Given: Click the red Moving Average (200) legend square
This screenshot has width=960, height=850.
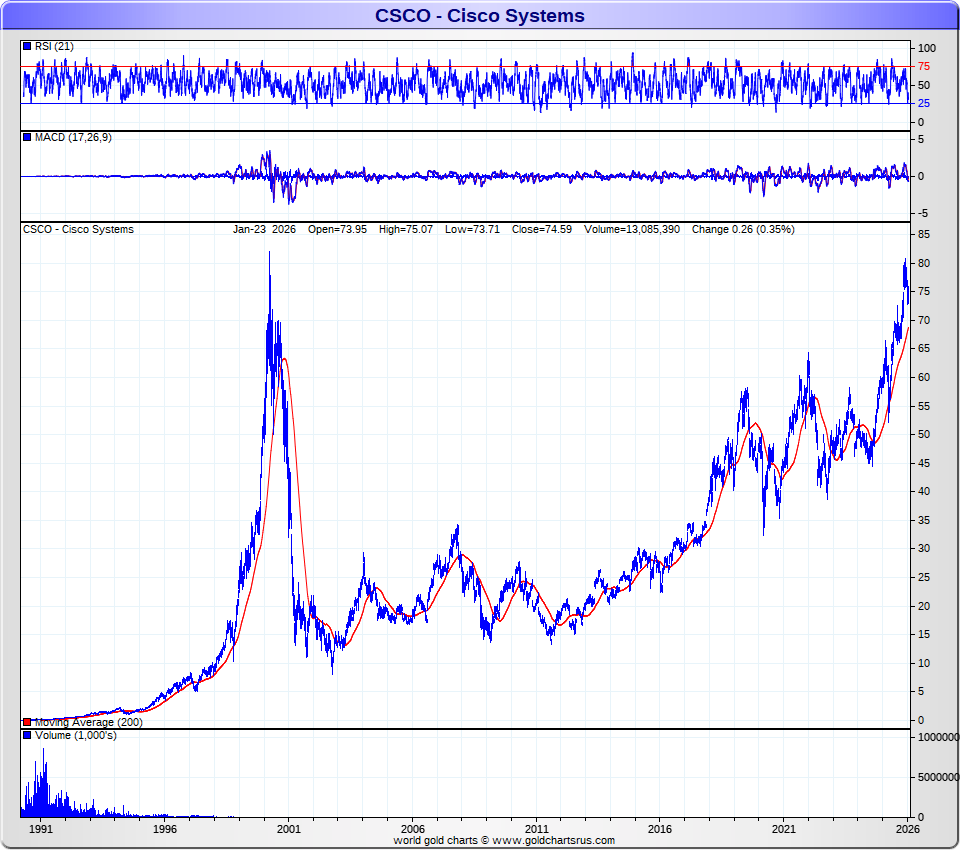Looking at the screenshot, I should coord(27,722).
